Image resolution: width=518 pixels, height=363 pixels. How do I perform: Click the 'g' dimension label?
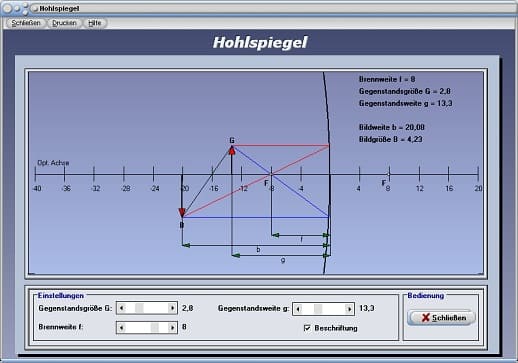283,260
